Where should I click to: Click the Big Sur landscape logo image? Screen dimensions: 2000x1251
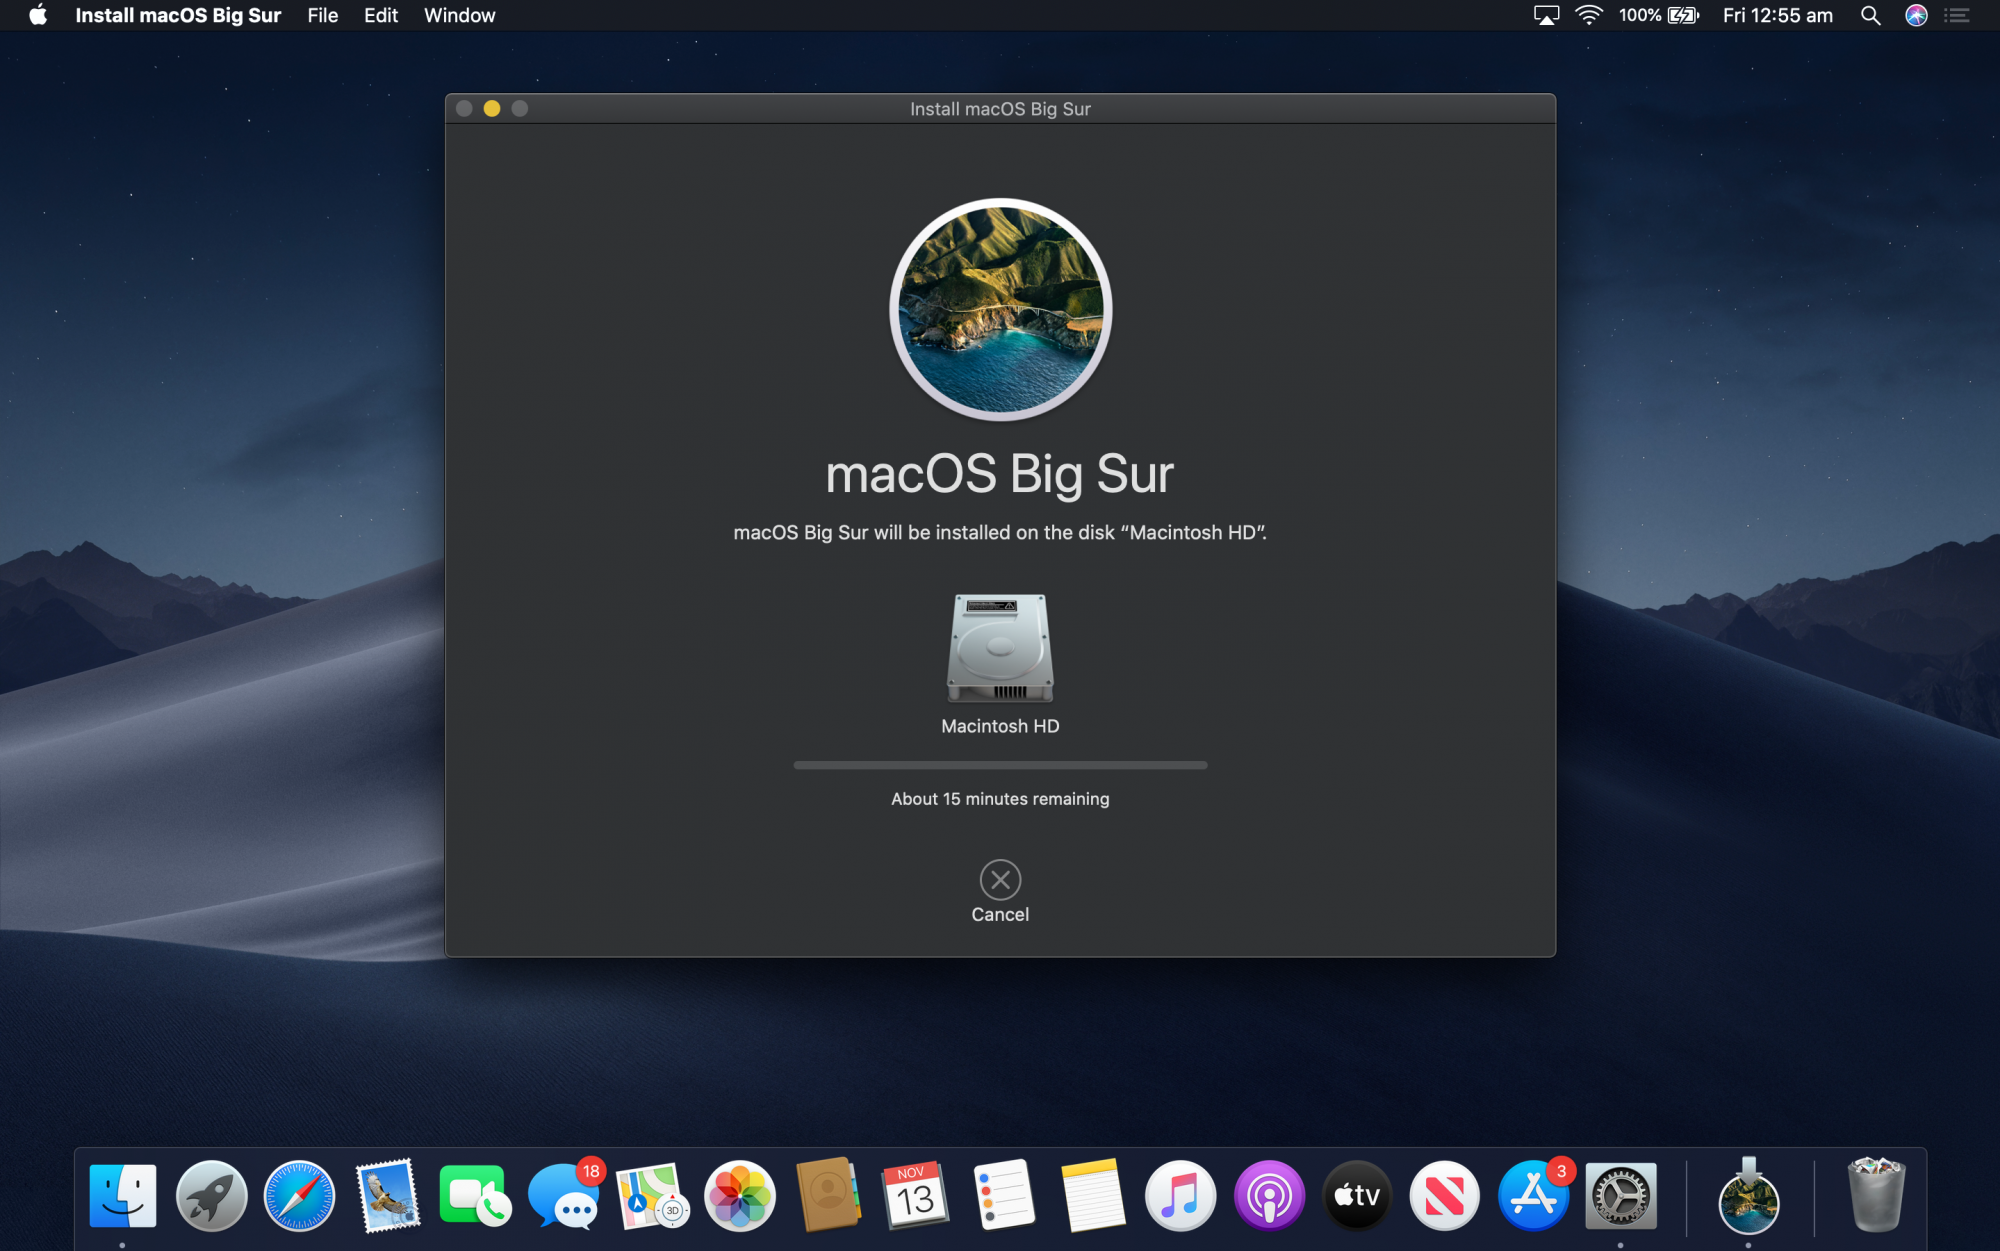999,310
